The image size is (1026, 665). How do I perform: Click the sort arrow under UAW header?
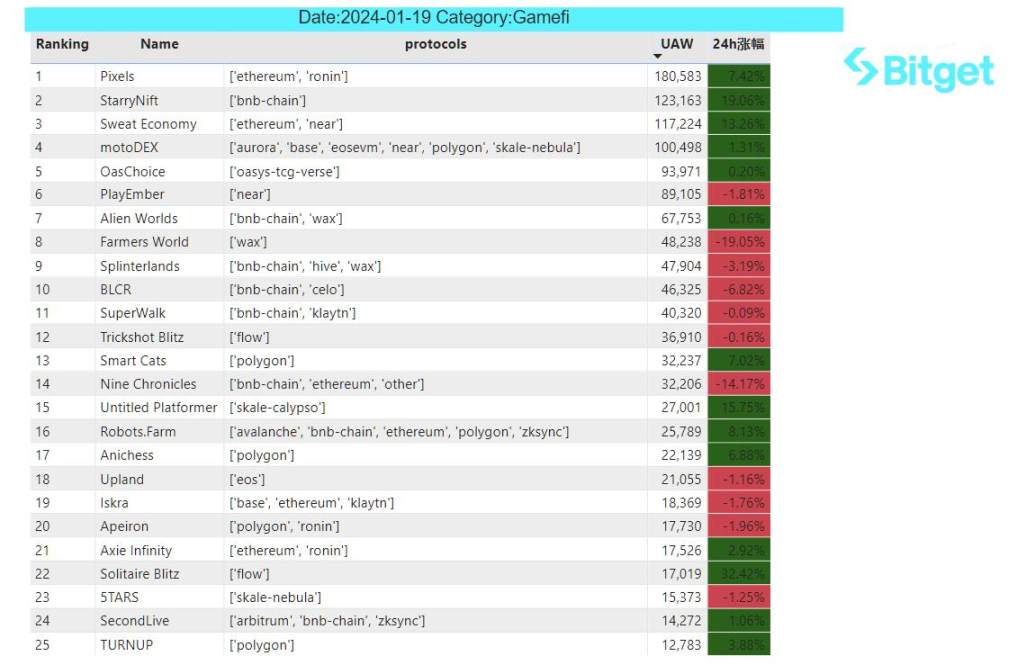pyautogui.click(x=657, y=57)
